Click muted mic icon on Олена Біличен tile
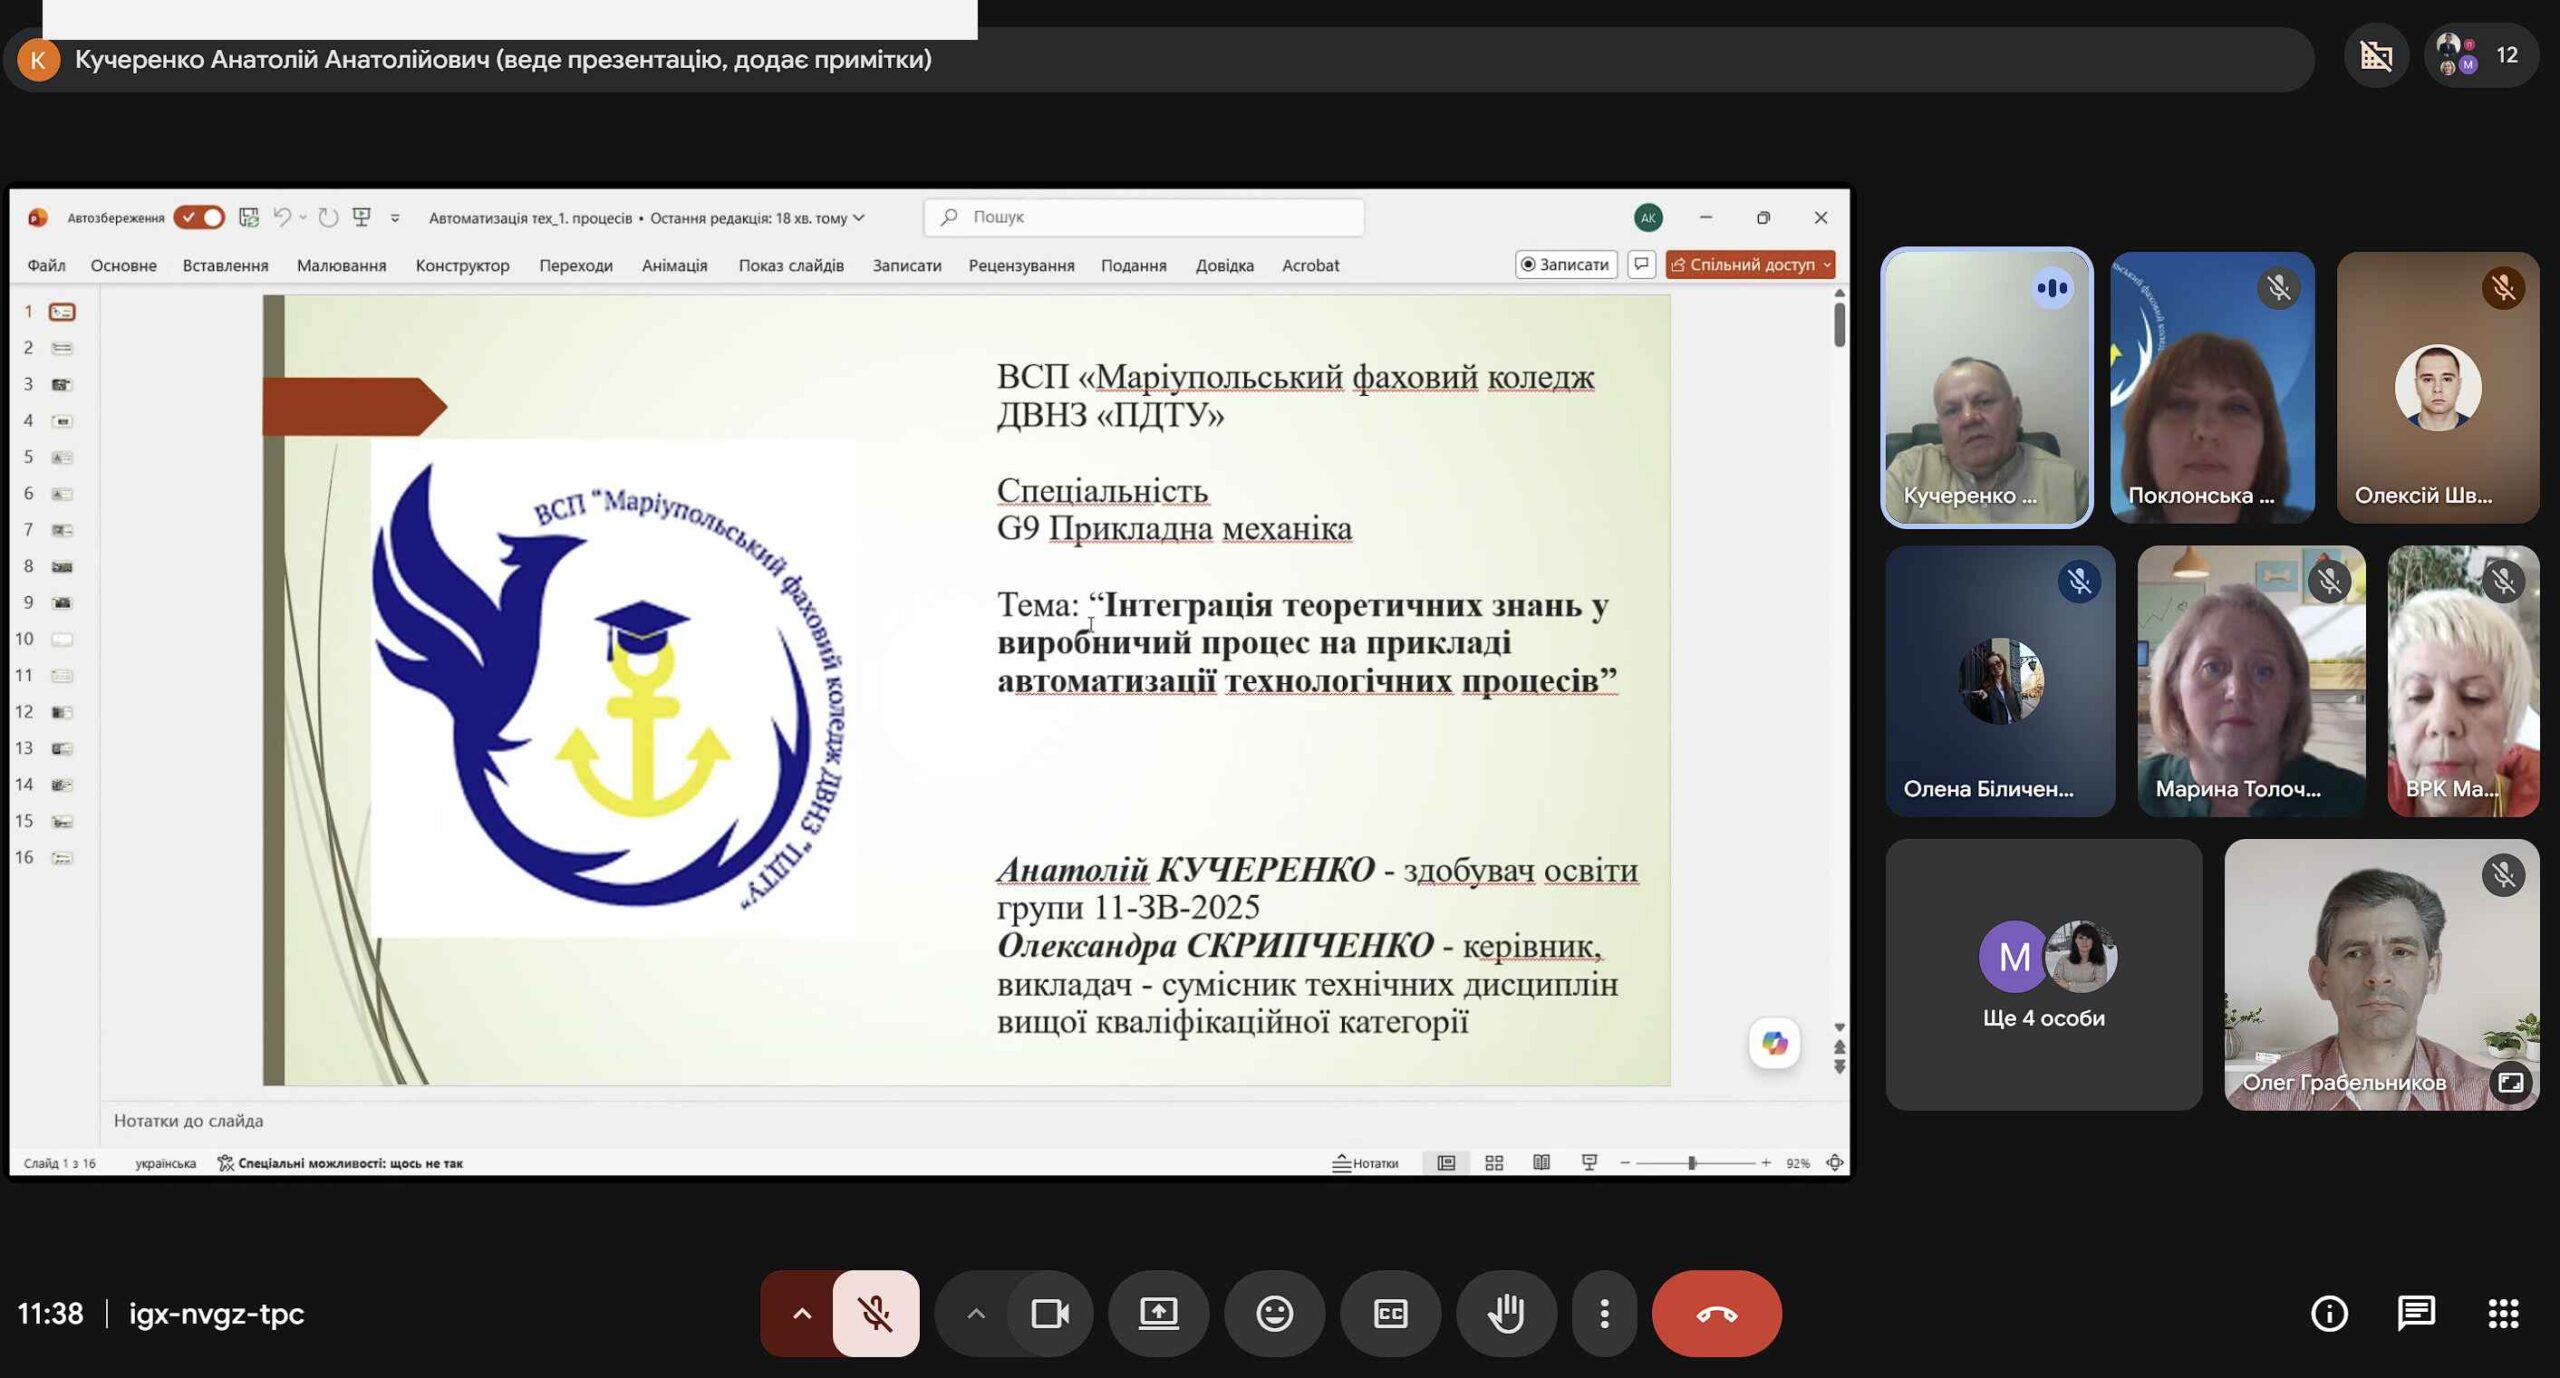Viewport: 2560px width, 1378px height. [x=2079, y=582]
